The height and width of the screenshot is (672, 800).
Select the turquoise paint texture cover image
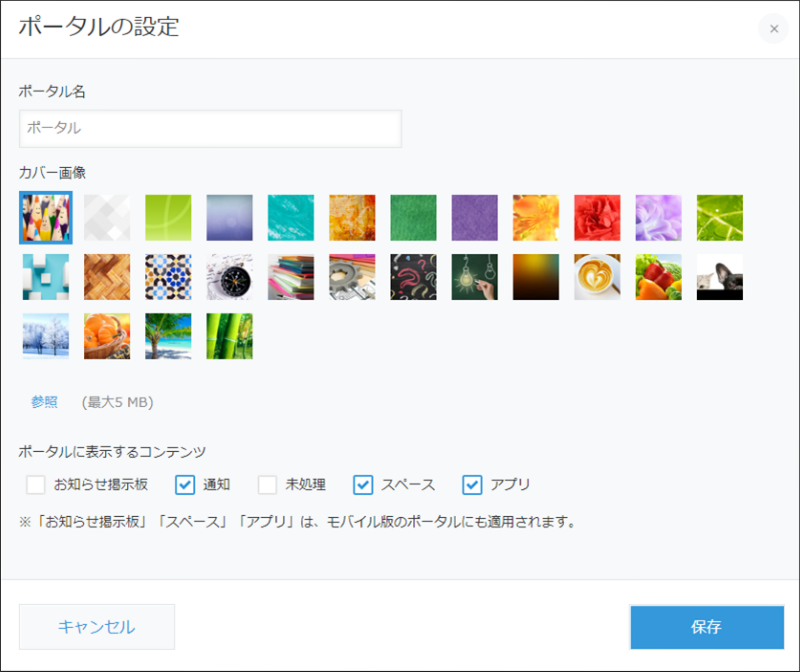[291, 218]
